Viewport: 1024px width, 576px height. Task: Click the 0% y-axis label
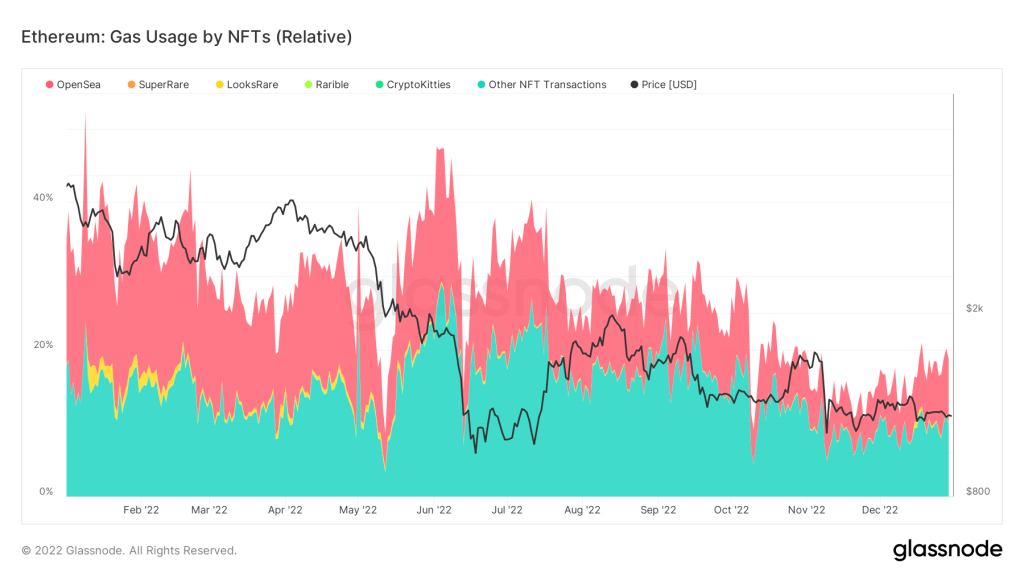(46, 492)
